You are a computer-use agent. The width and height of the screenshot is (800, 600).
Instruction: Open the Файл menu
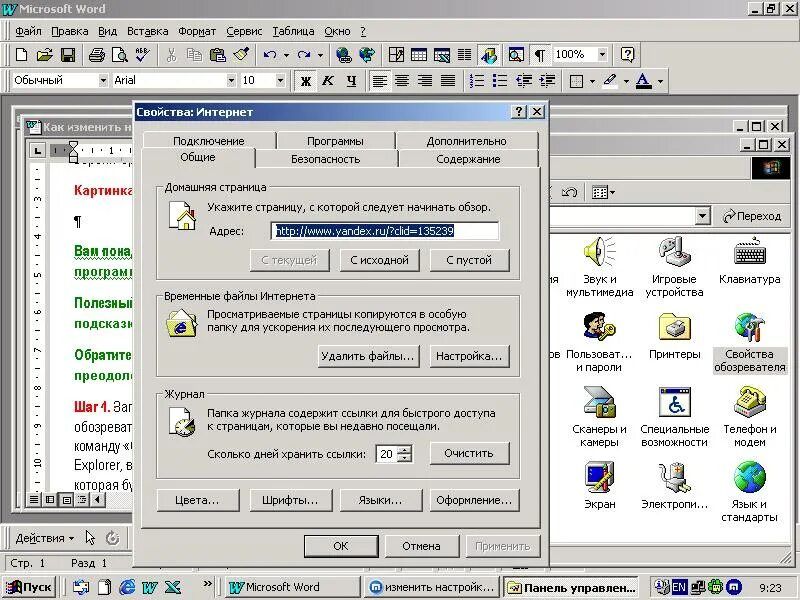(28, 32)
